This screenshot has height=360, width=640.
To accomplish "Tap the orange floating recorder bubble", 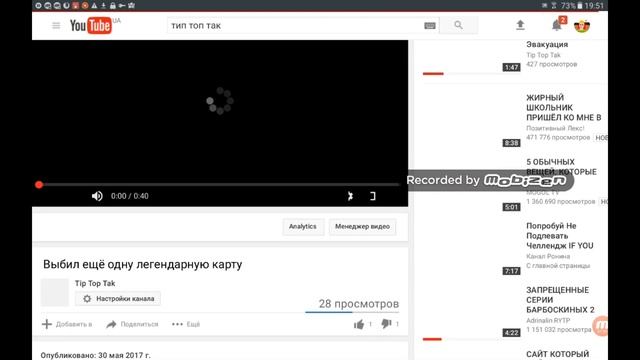I will (x=600, y=326).
